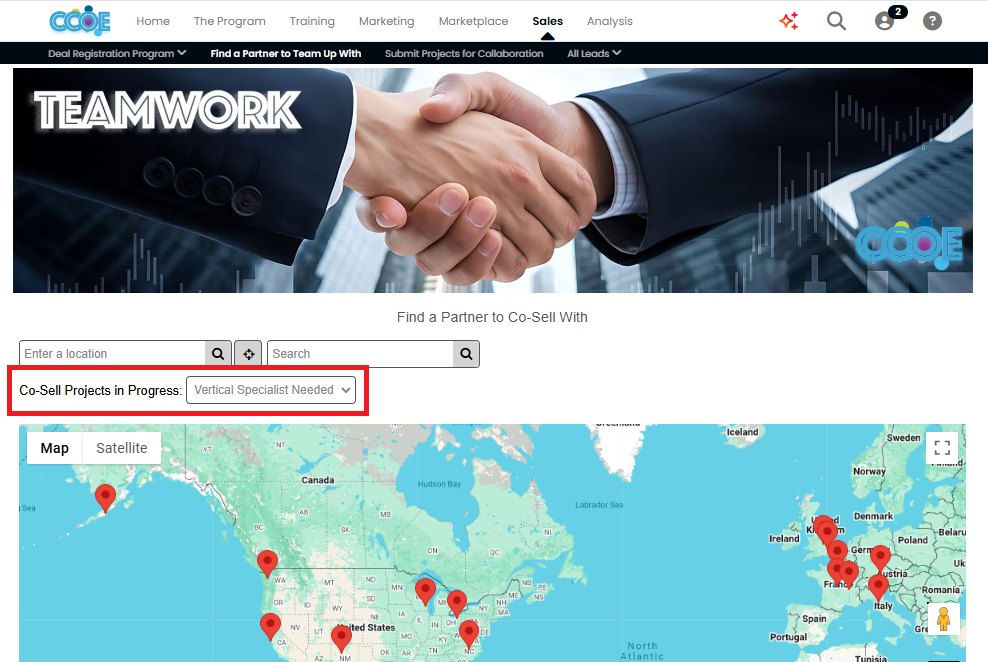Screen dimensions: 988x662
Task: Open the AI sparkle assistant icon
Action: (789, 21)
